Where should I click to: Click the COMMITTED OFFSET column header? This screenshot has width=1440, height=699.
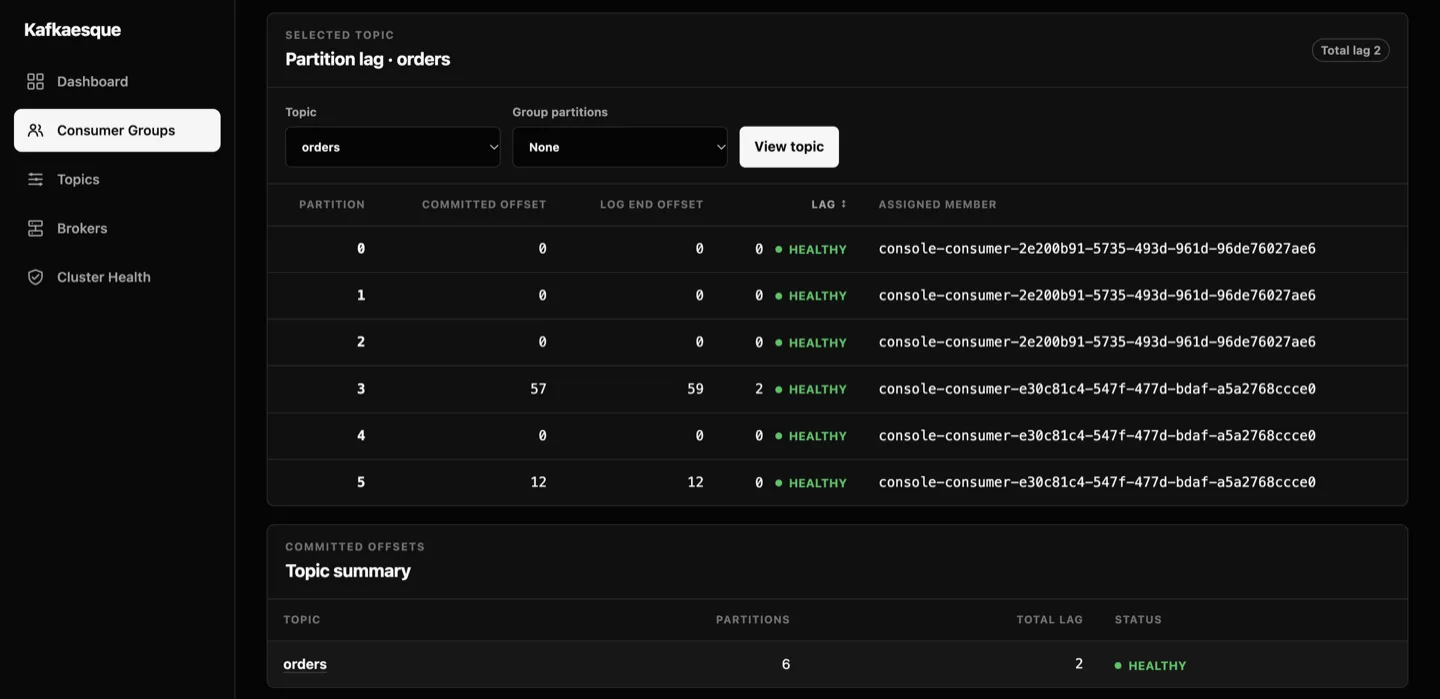tap(484, 204)
